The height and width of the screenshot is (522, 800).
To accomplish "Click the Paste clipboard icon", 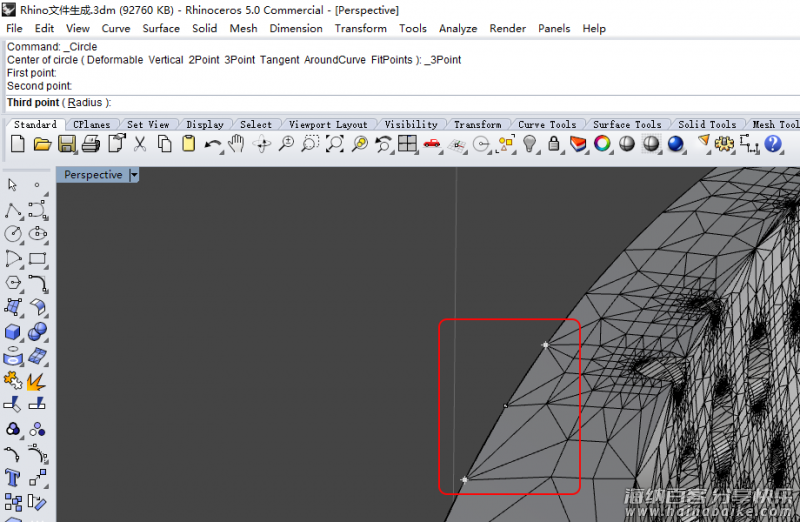I will (189, 144).
